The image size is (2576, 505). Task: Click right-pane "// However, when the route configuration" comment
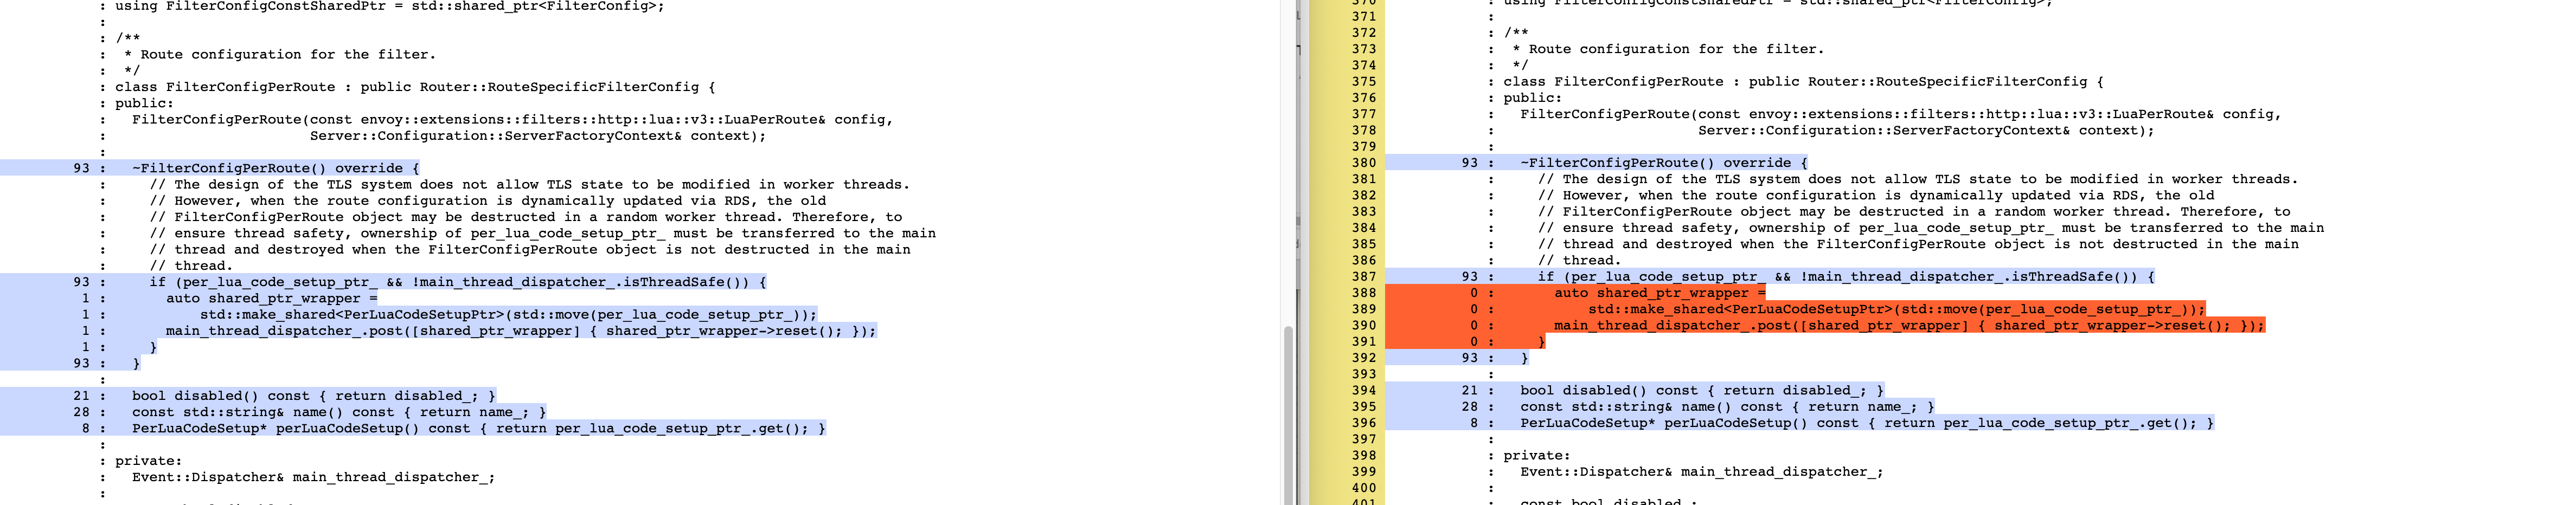point(1875,196)
